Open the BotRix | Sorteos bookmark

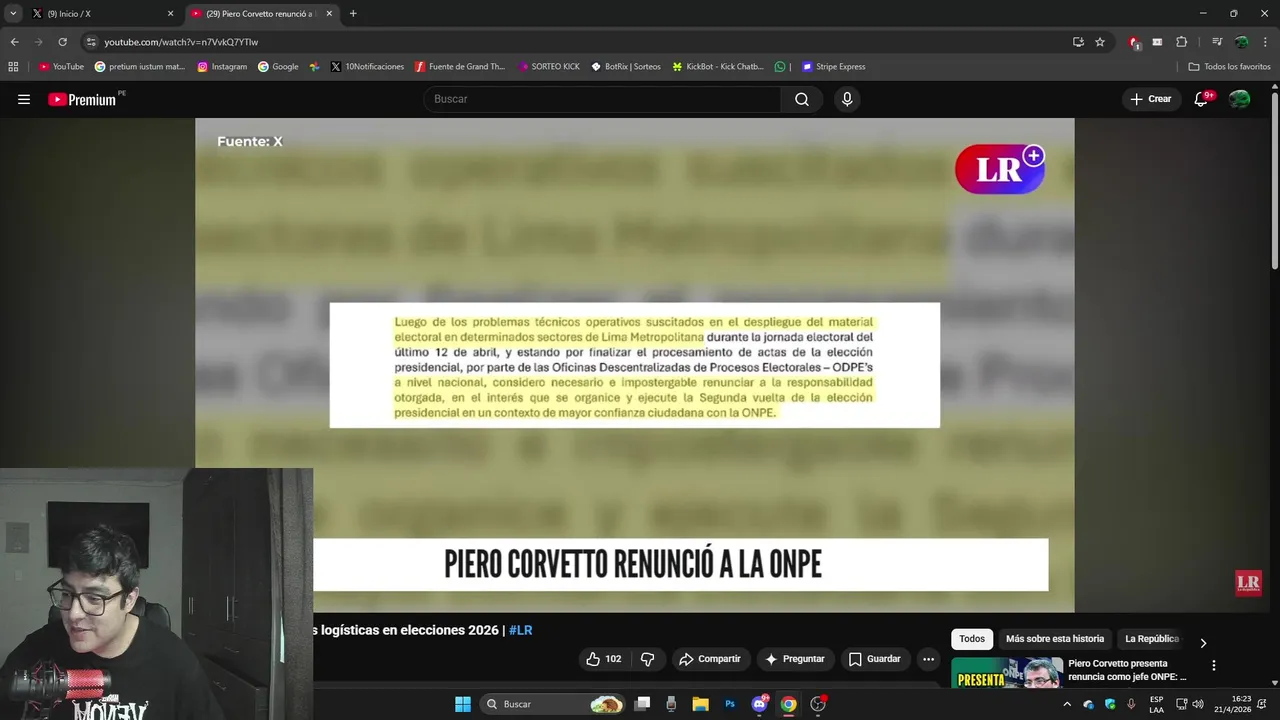626,67
